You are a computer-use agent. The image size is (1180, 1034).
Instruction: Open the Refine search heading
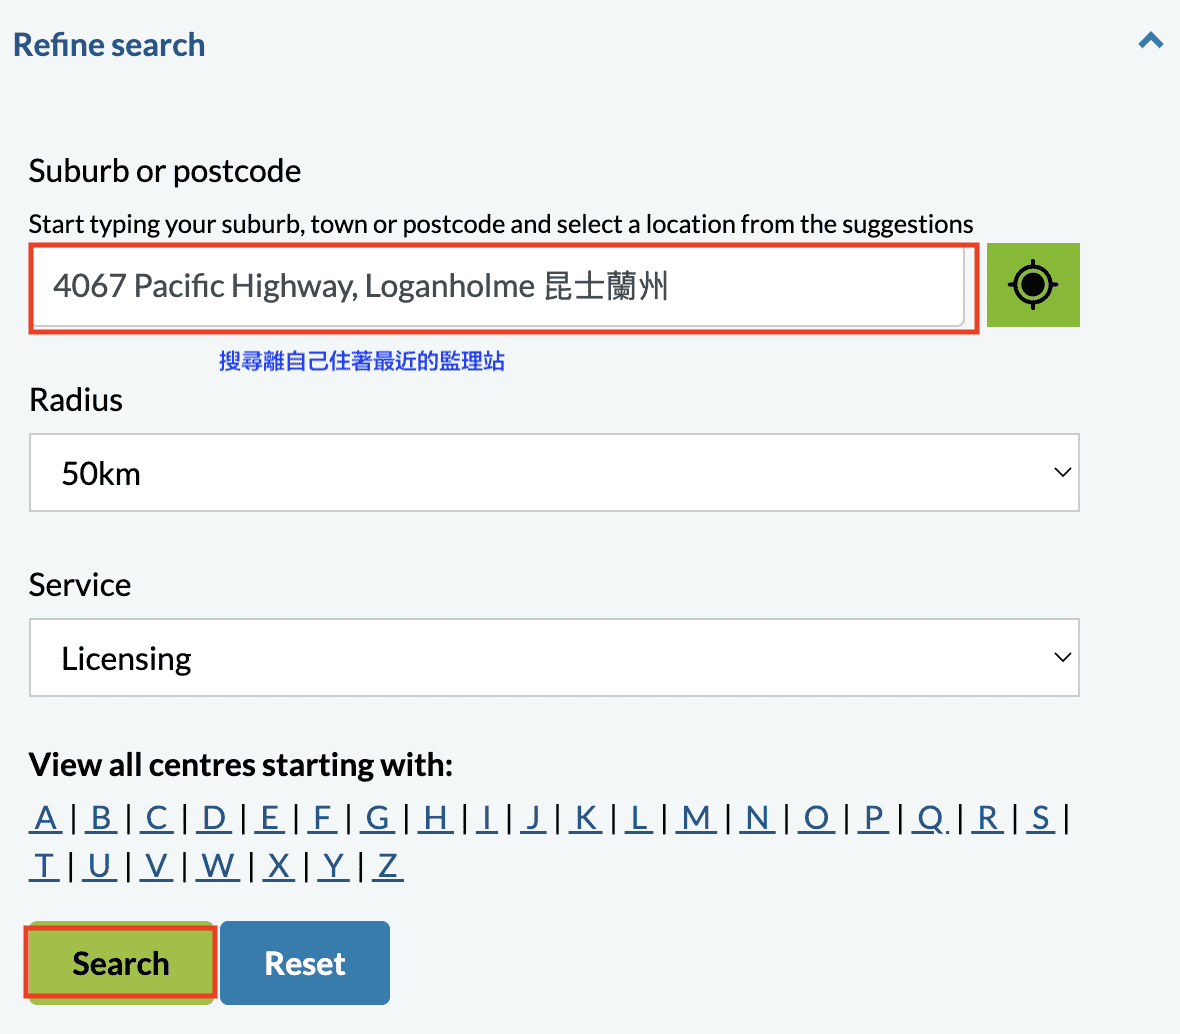109,45
